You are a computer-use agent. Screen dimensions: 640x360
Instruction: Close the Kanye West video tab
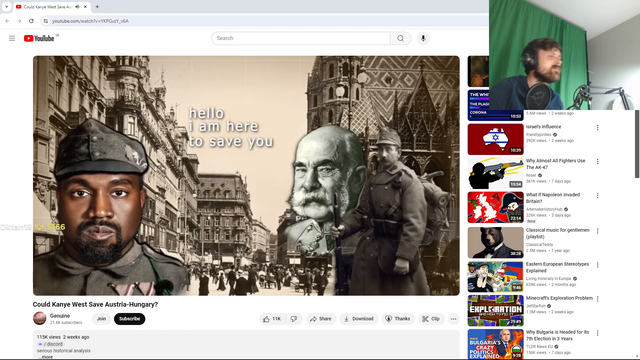coord(85,7)
